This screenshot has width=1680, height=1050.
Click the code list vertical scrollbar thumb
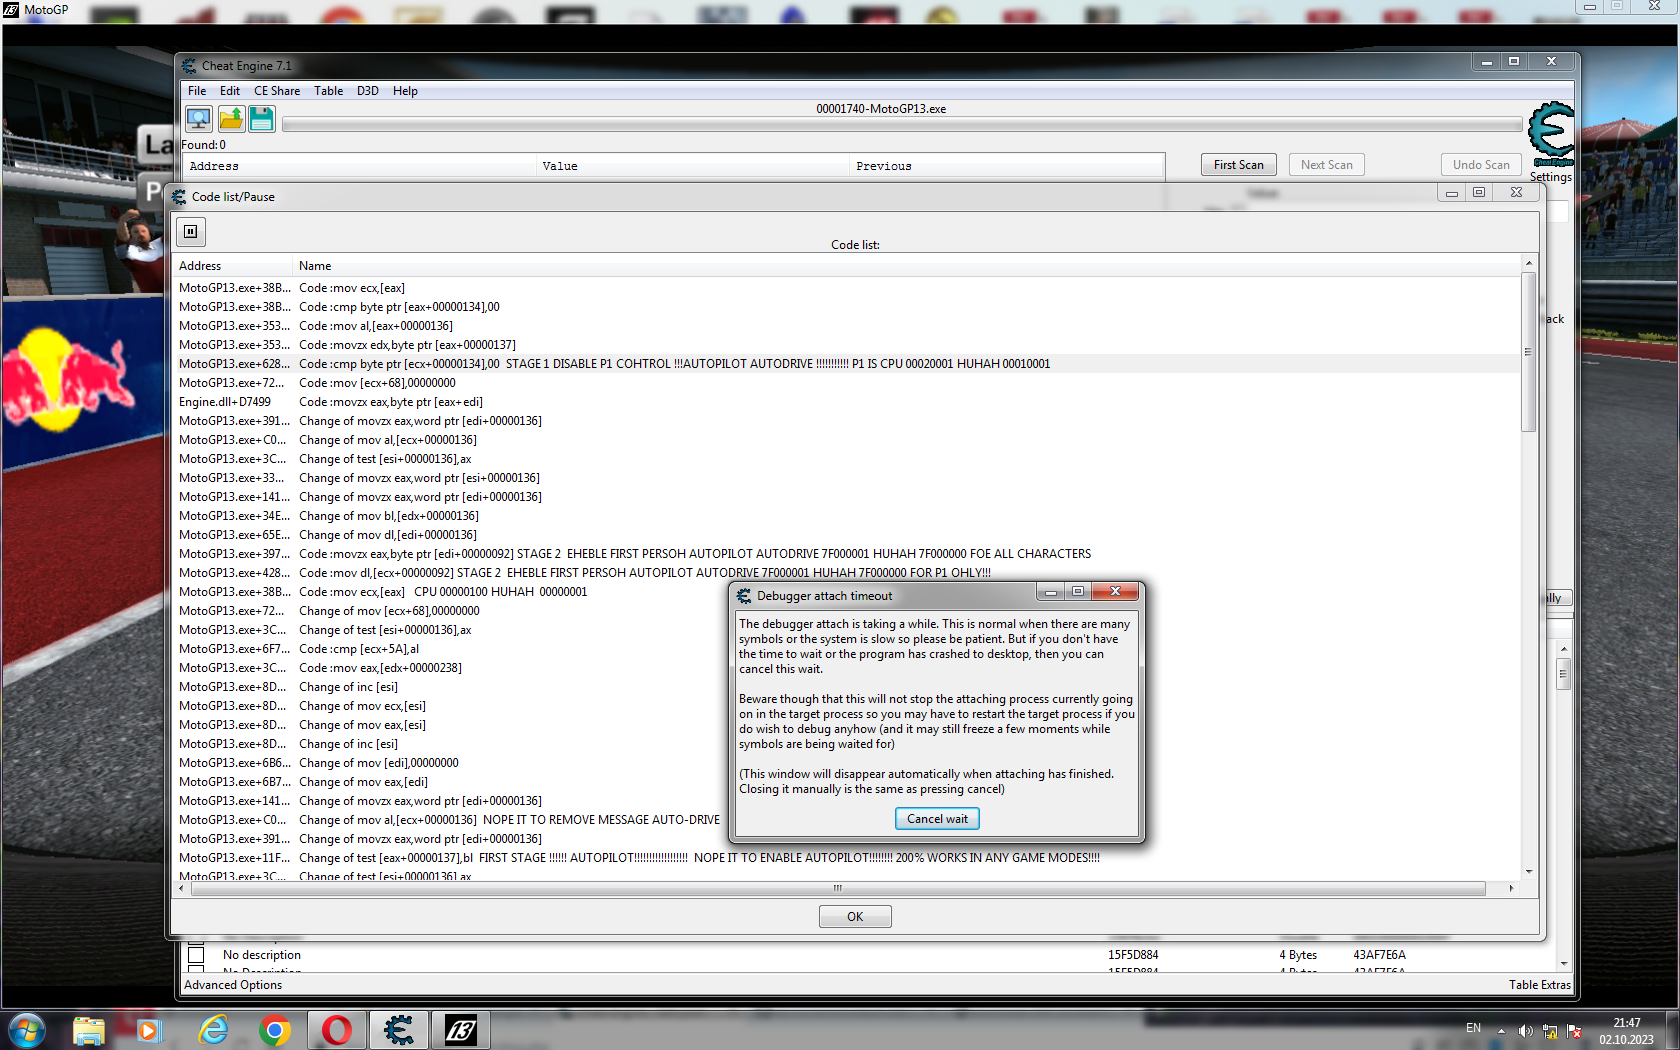point(1528,351)
